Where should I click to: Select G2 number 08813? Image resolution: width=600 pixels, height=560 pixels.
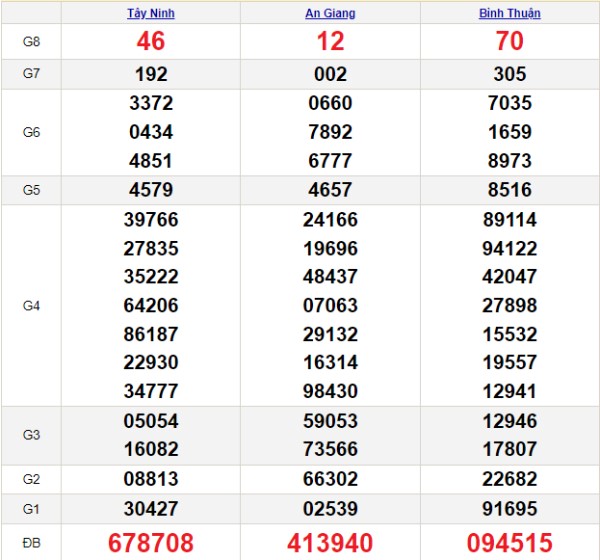tap(150, 479)
